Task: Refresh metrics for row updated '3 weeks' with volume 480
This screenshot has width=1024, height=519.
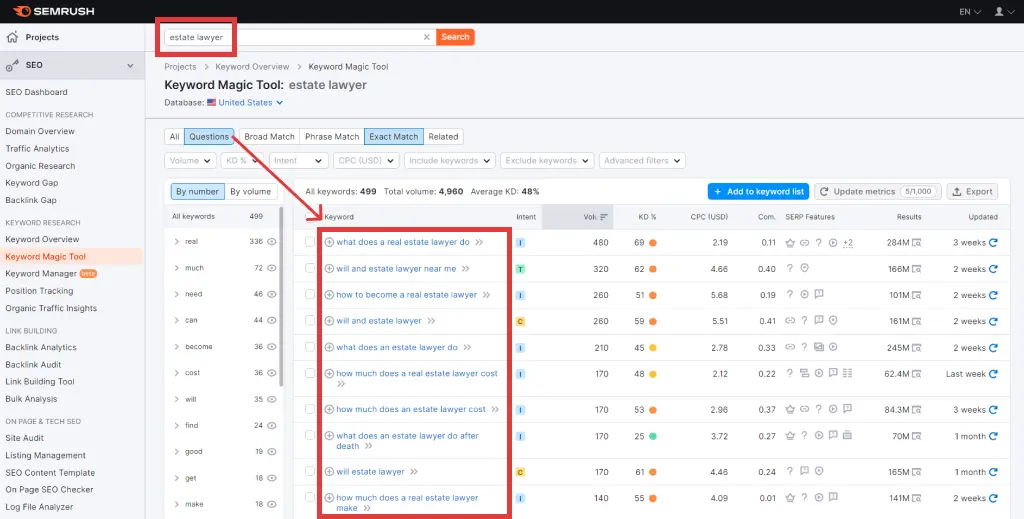Action: point(993,242)
